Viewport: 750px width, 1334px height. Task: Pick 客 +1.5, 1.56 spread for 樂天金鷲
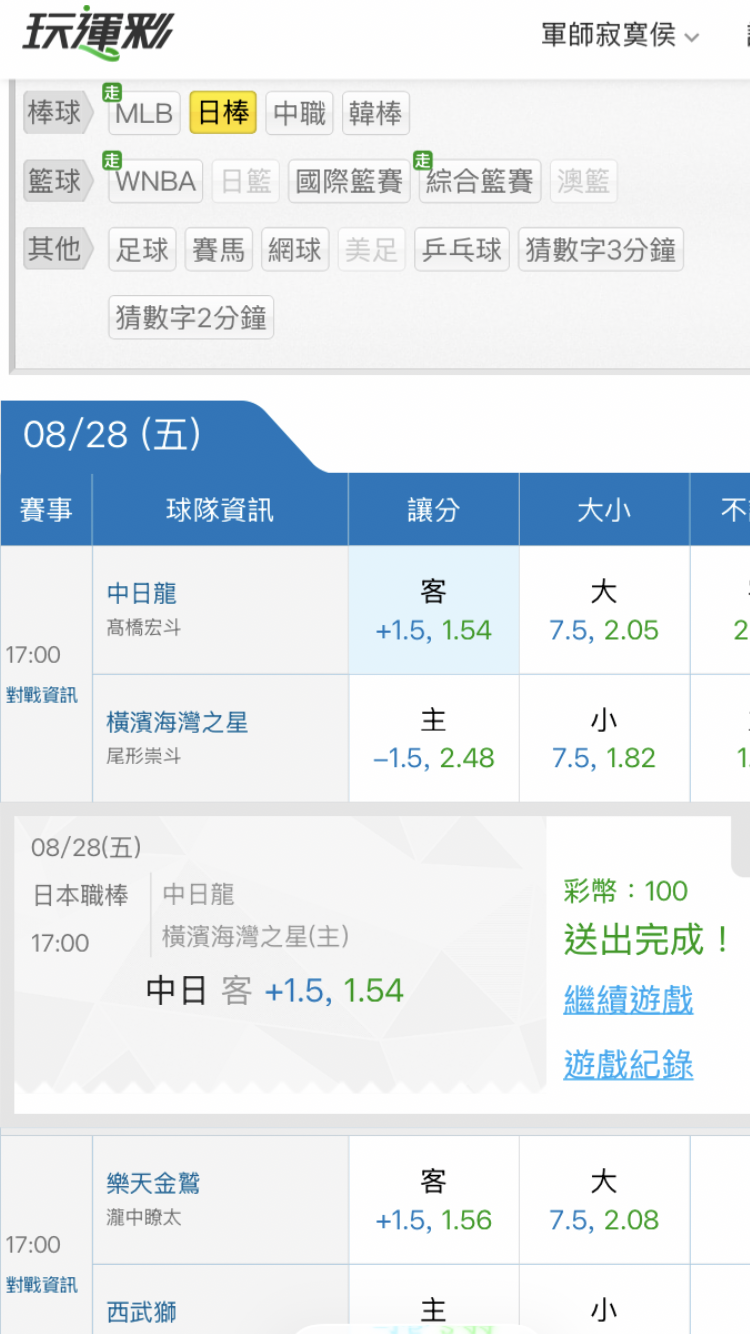(433, 1200)
